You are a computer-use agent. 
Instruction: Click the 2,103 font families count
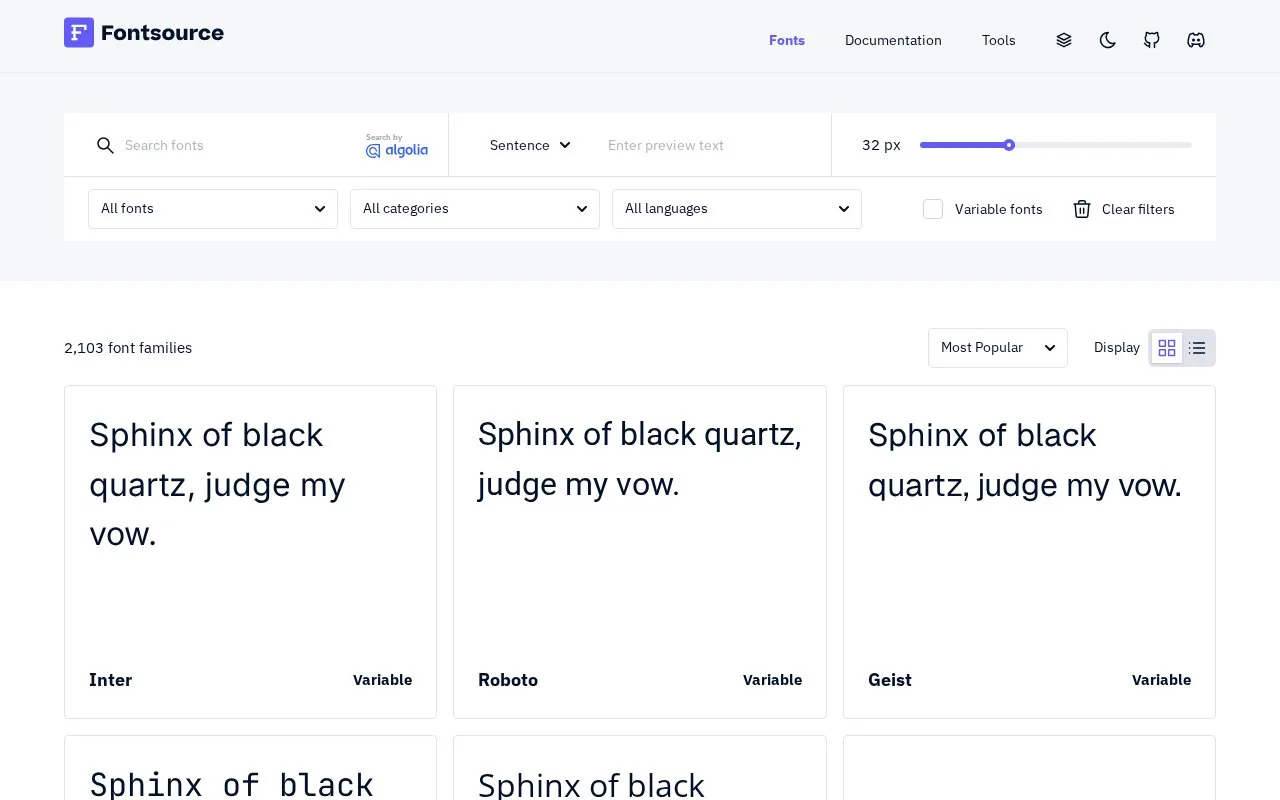click(x=128, y=348)
